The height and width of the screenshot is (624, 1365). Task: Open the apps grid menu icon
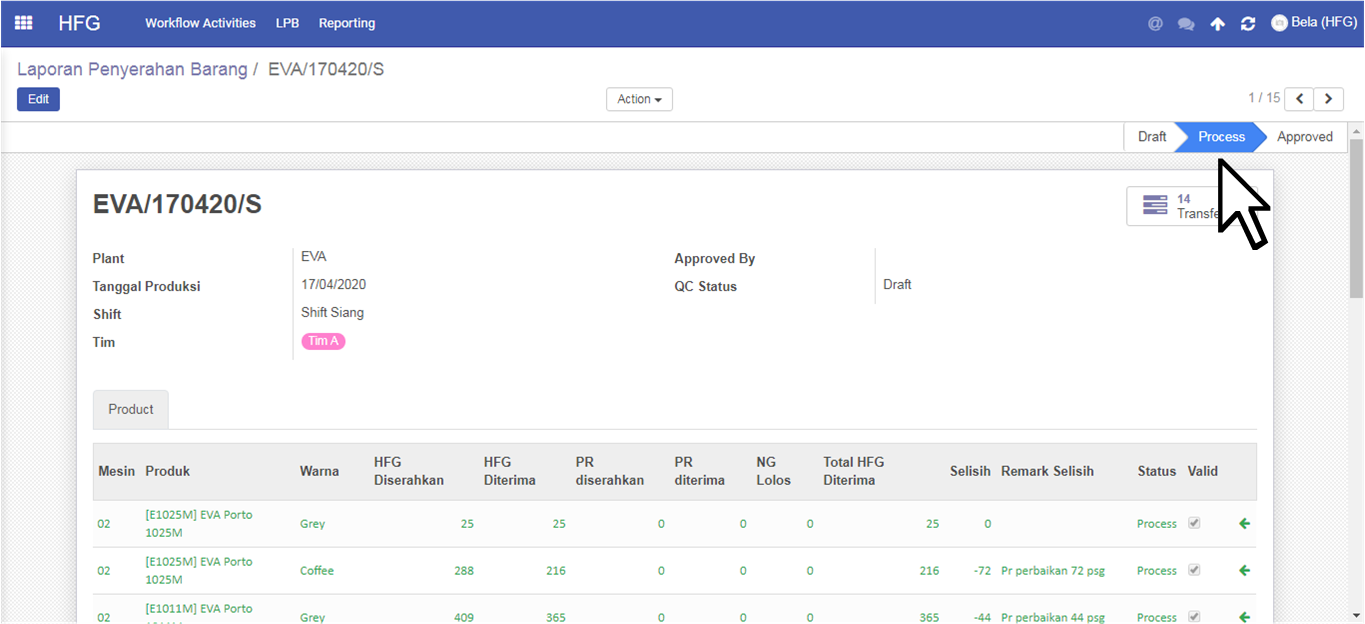(x=23, y=23)
